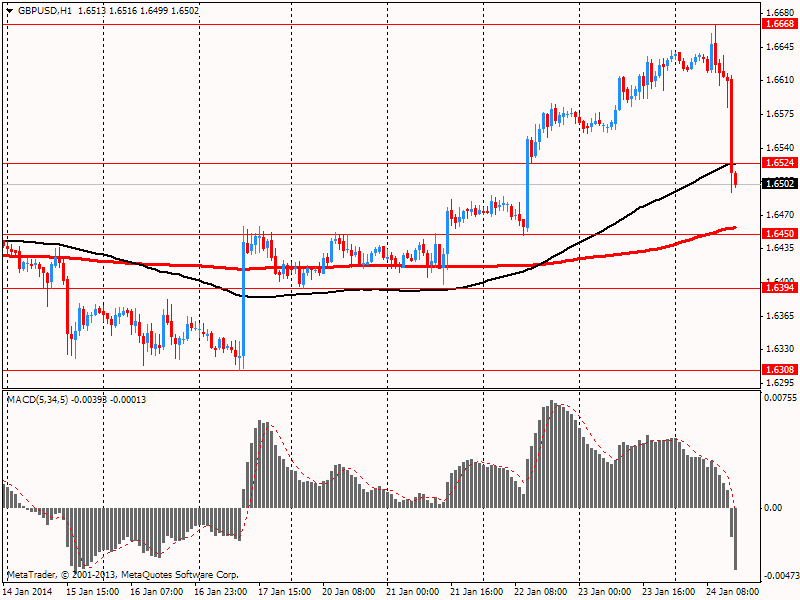This screenshot has width=800, height=600.
Task: Click the 16 Jan 23:00 time label
Action: tap(220, 592)
